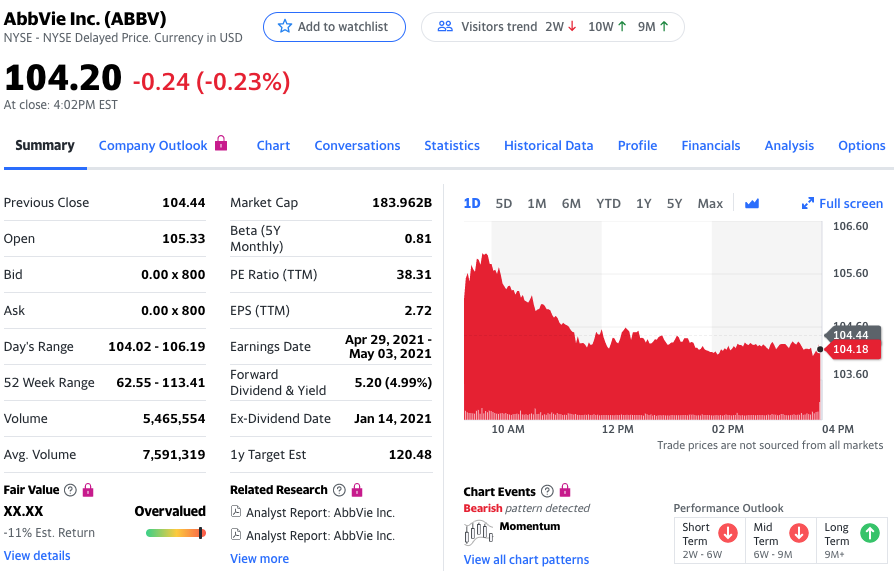Click the Fair Value overvalued gradient bar
894x571 pixels.
coord(176,533)
